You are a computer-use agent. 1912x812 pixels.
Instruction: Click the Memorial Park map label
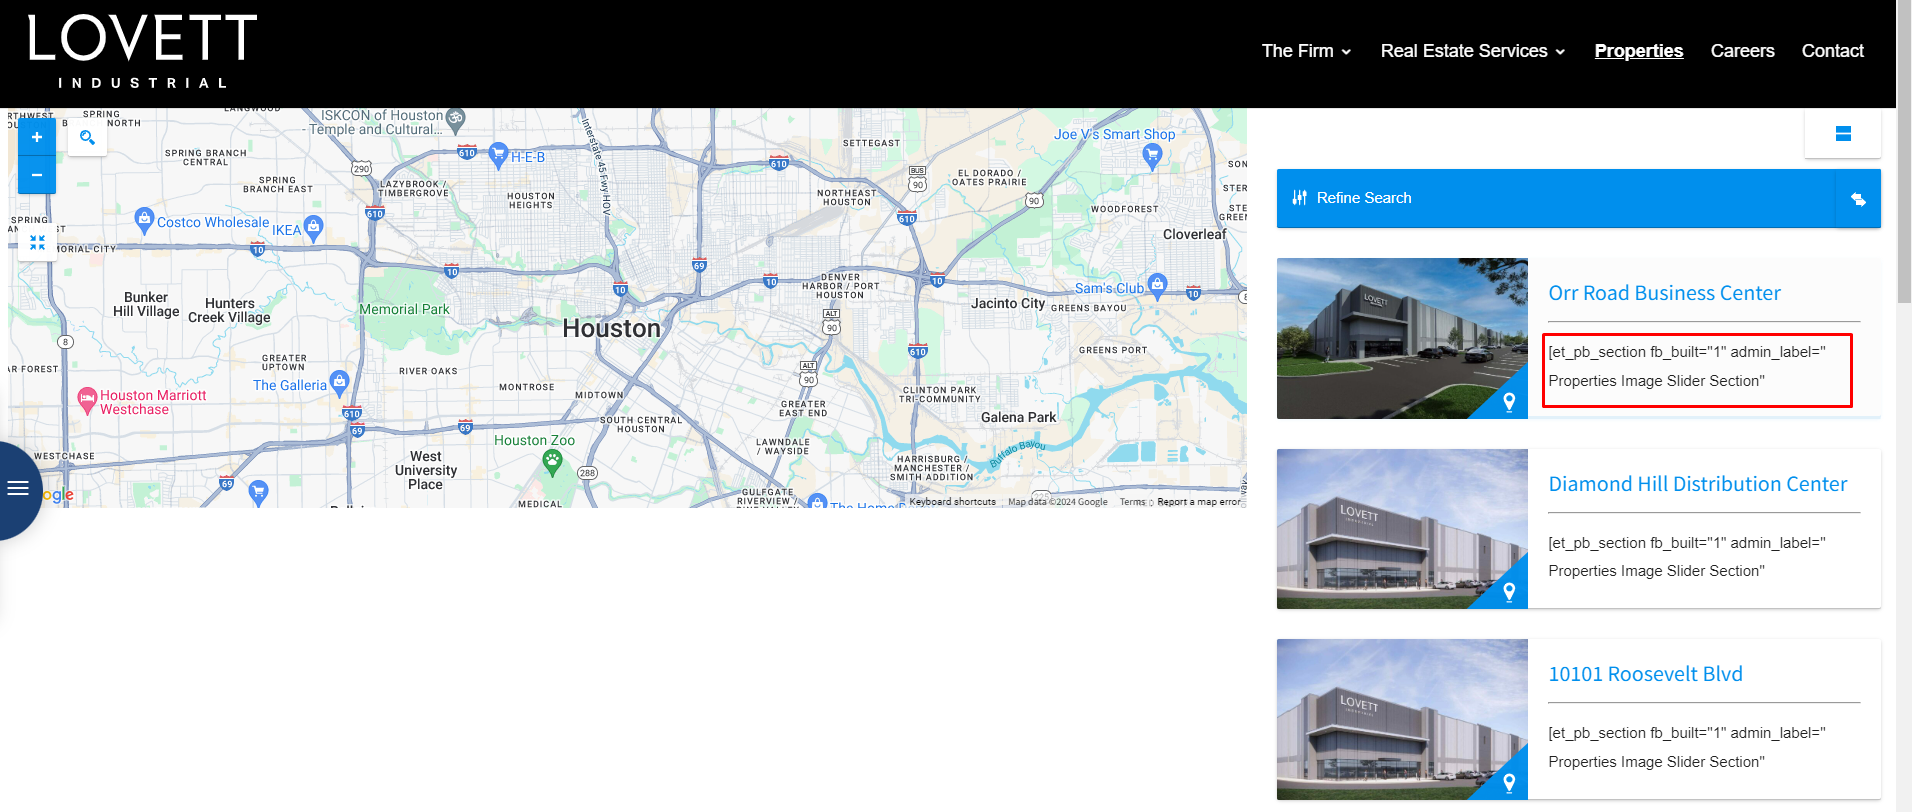tap(405, 310)
